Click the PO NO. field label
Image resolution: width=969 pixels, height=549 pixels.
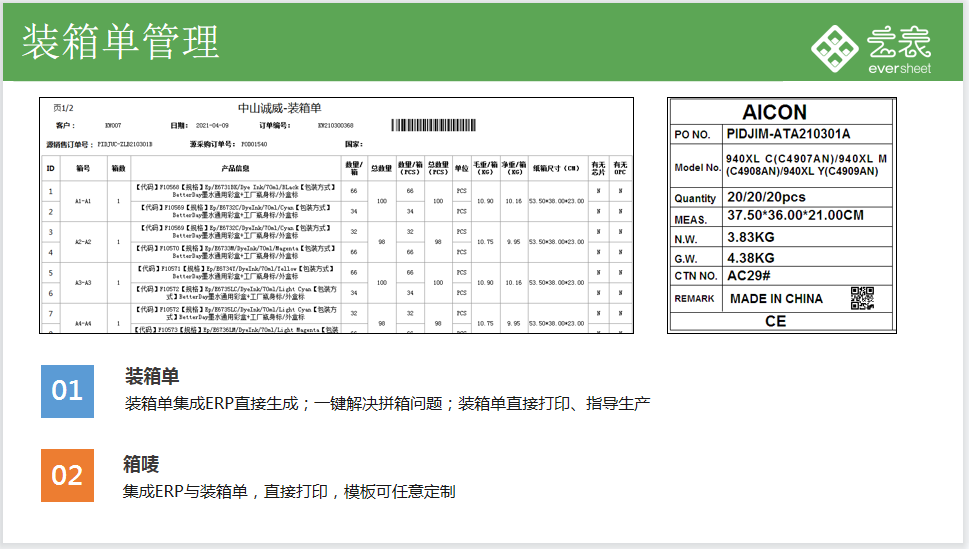tap(692, 135)
